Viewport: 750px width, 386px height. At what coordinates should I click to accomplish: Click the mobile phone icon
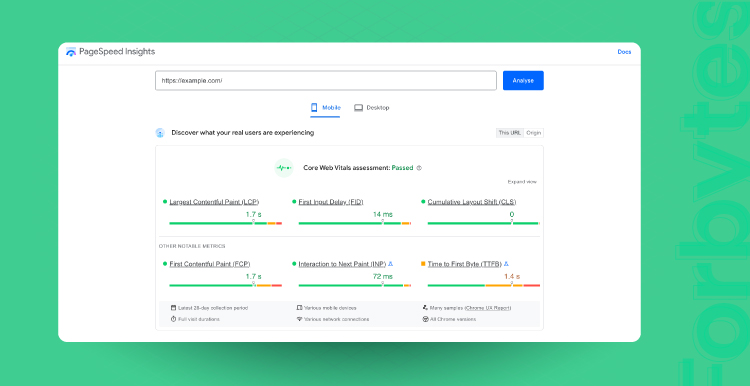point(314,108)
